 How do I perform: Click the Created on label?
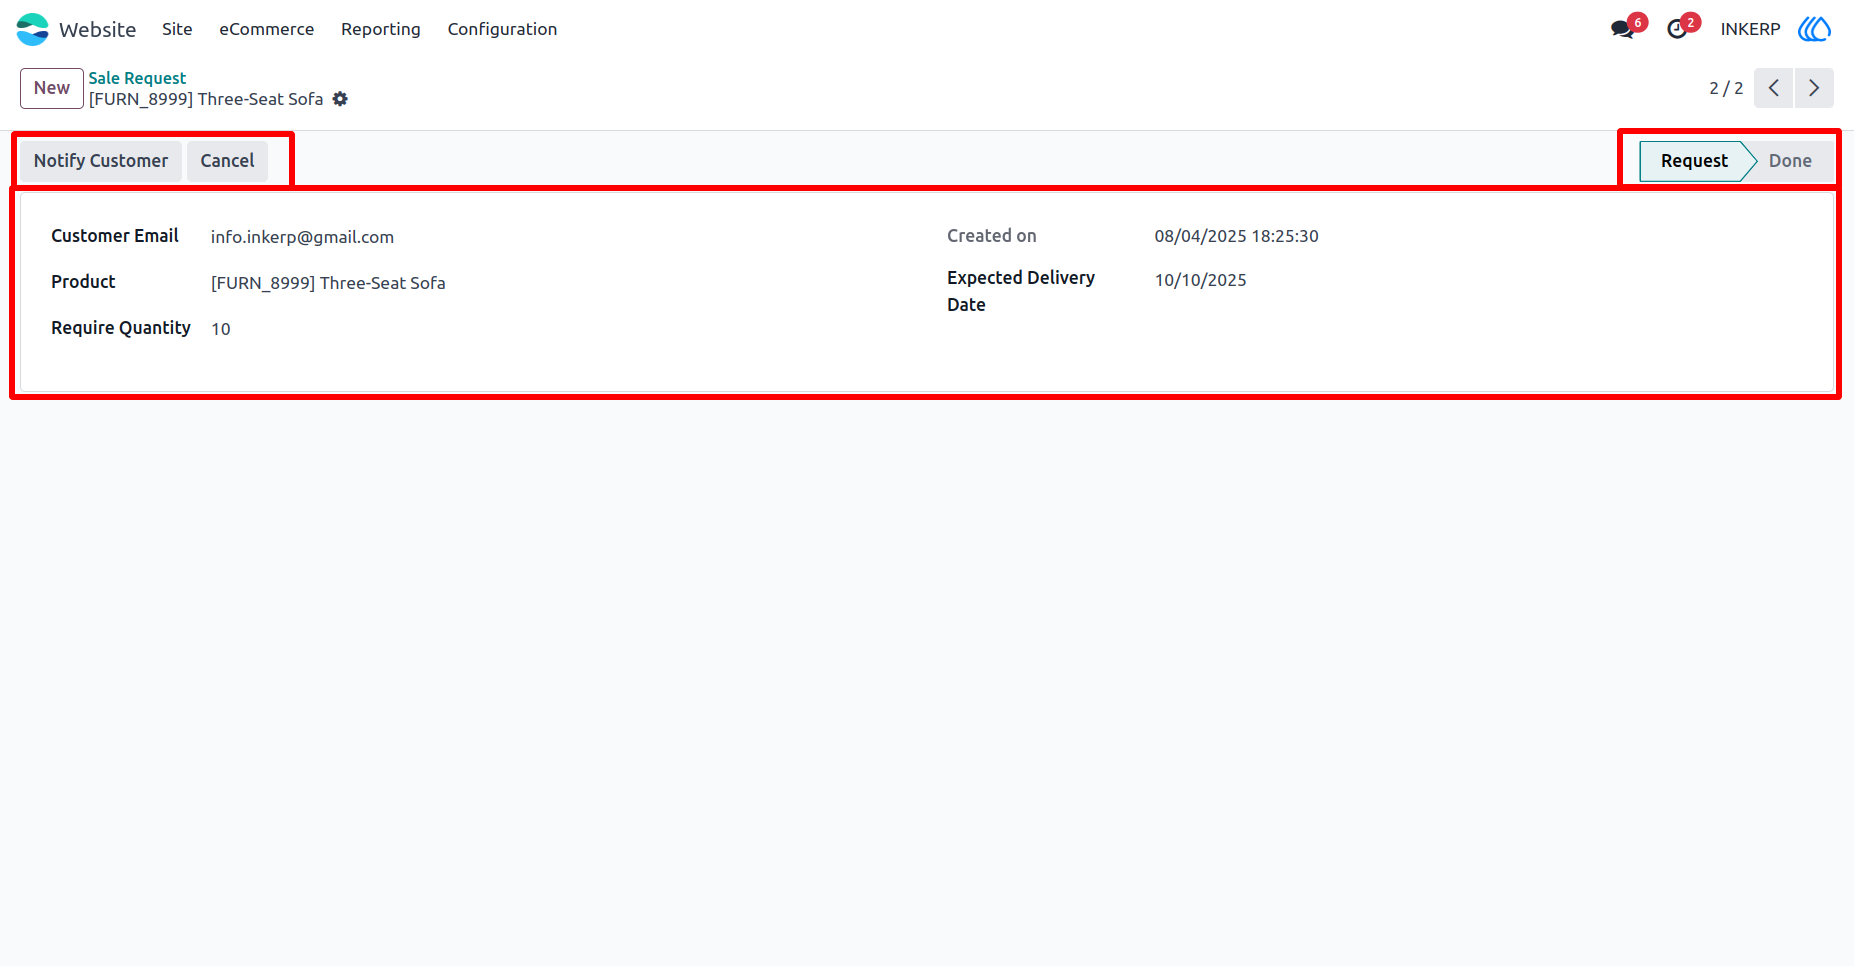click(992, 236)
